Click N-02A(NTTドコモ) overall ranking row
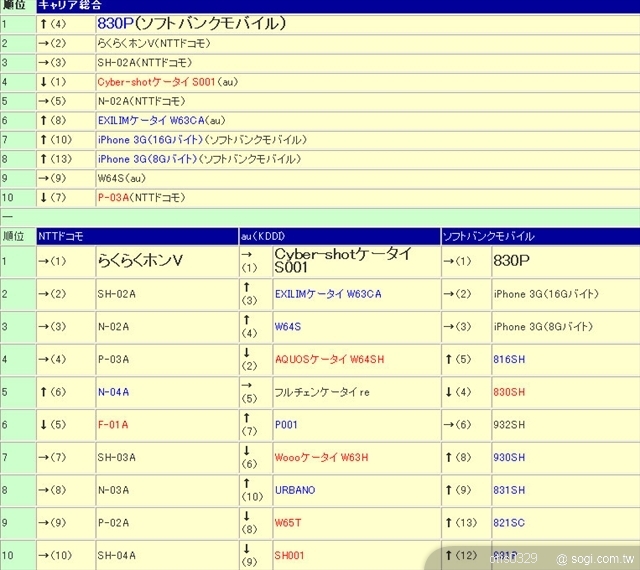This screenshot has width=640, height=570. (141, 101)
